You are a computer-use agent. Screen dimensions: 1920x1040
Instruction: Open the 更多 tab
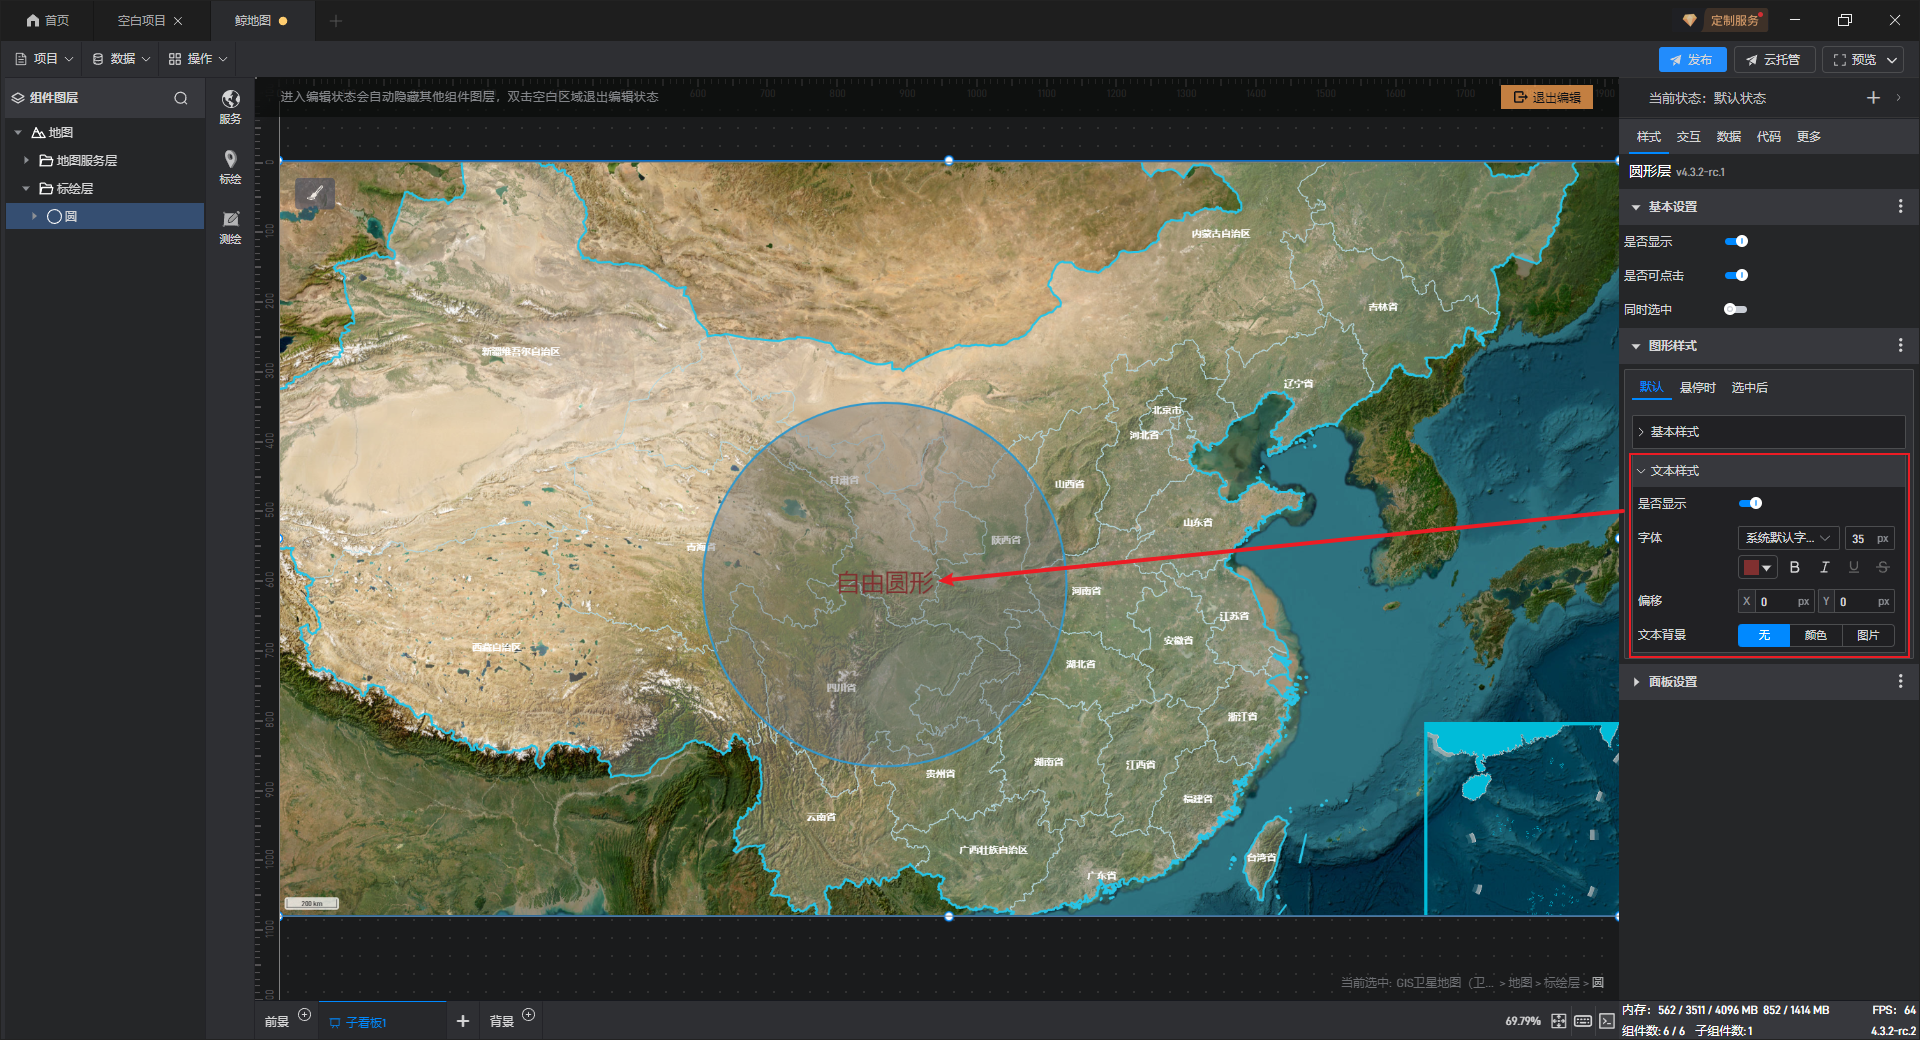tap(1809, 137)
